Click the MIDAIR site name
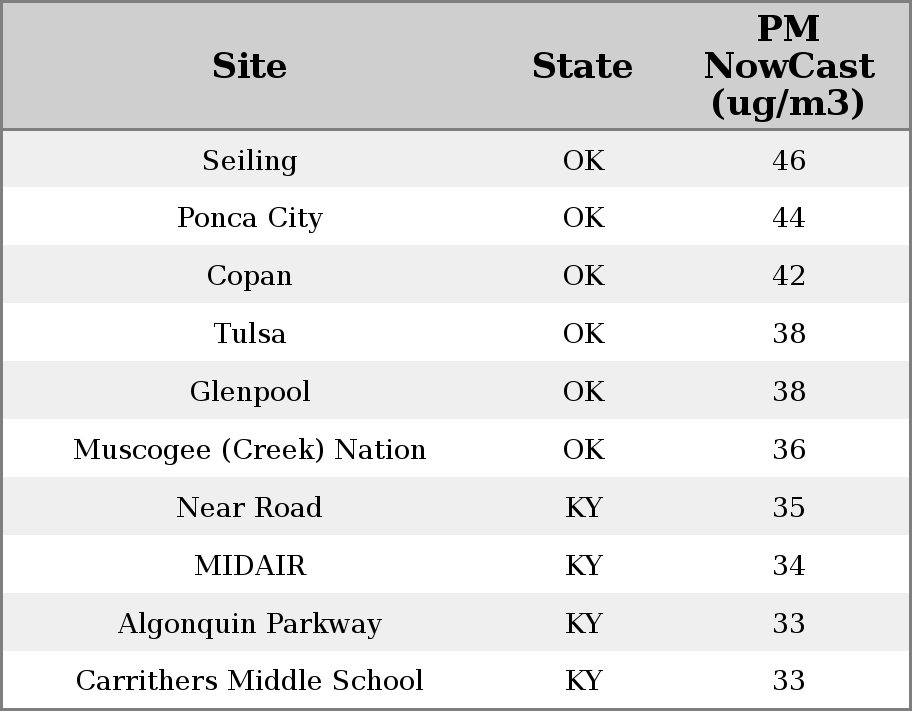912x711 pixels. pyautogui.click(x=249, y=566)
